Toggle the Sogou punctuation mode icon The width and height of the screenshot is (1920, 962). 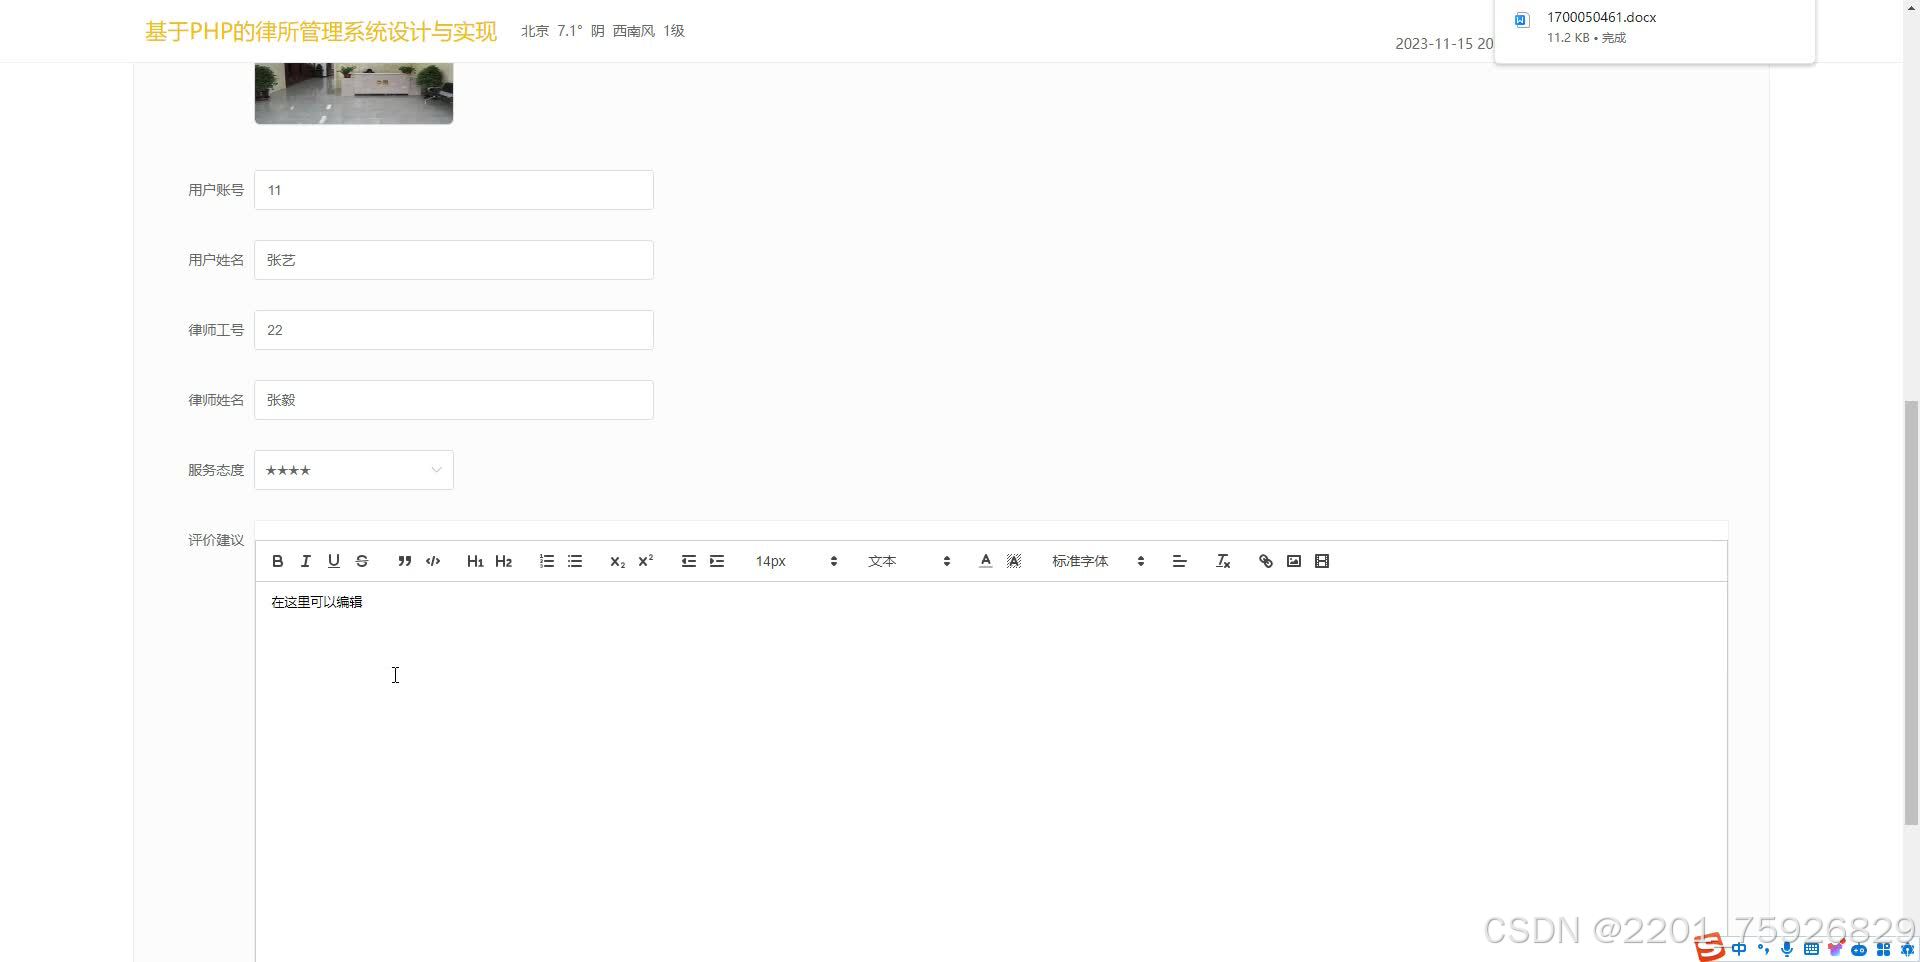pos(1763,949)
